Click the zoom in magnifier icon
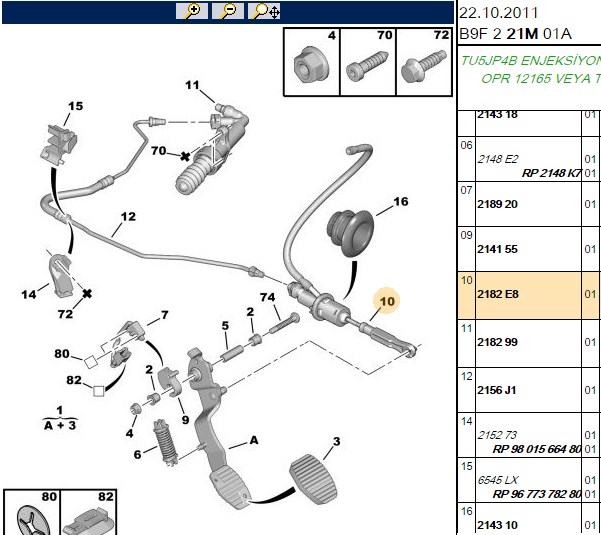 pyautogui.click(x=192, y=11)
